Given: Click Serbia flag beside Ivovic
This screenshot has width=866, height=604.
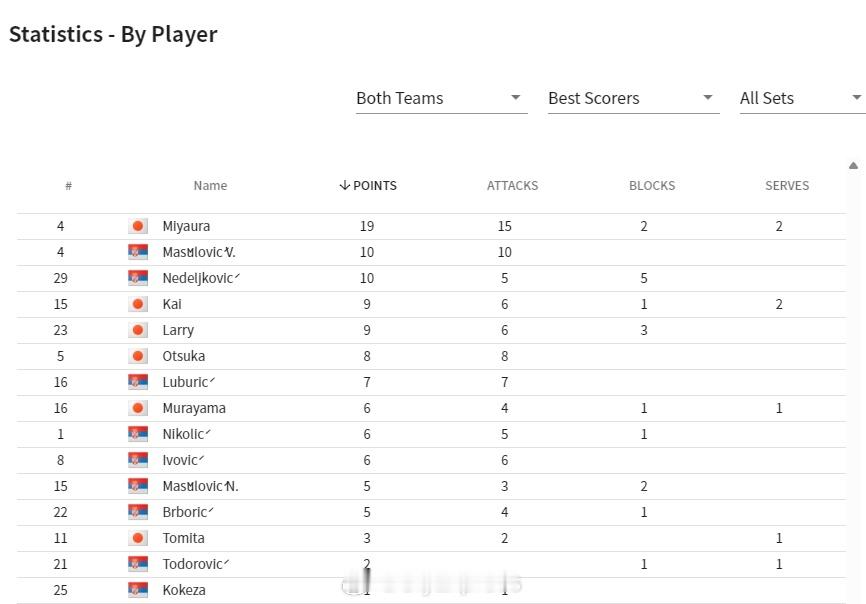Looking at the screenshot, I should pos(138,459).
